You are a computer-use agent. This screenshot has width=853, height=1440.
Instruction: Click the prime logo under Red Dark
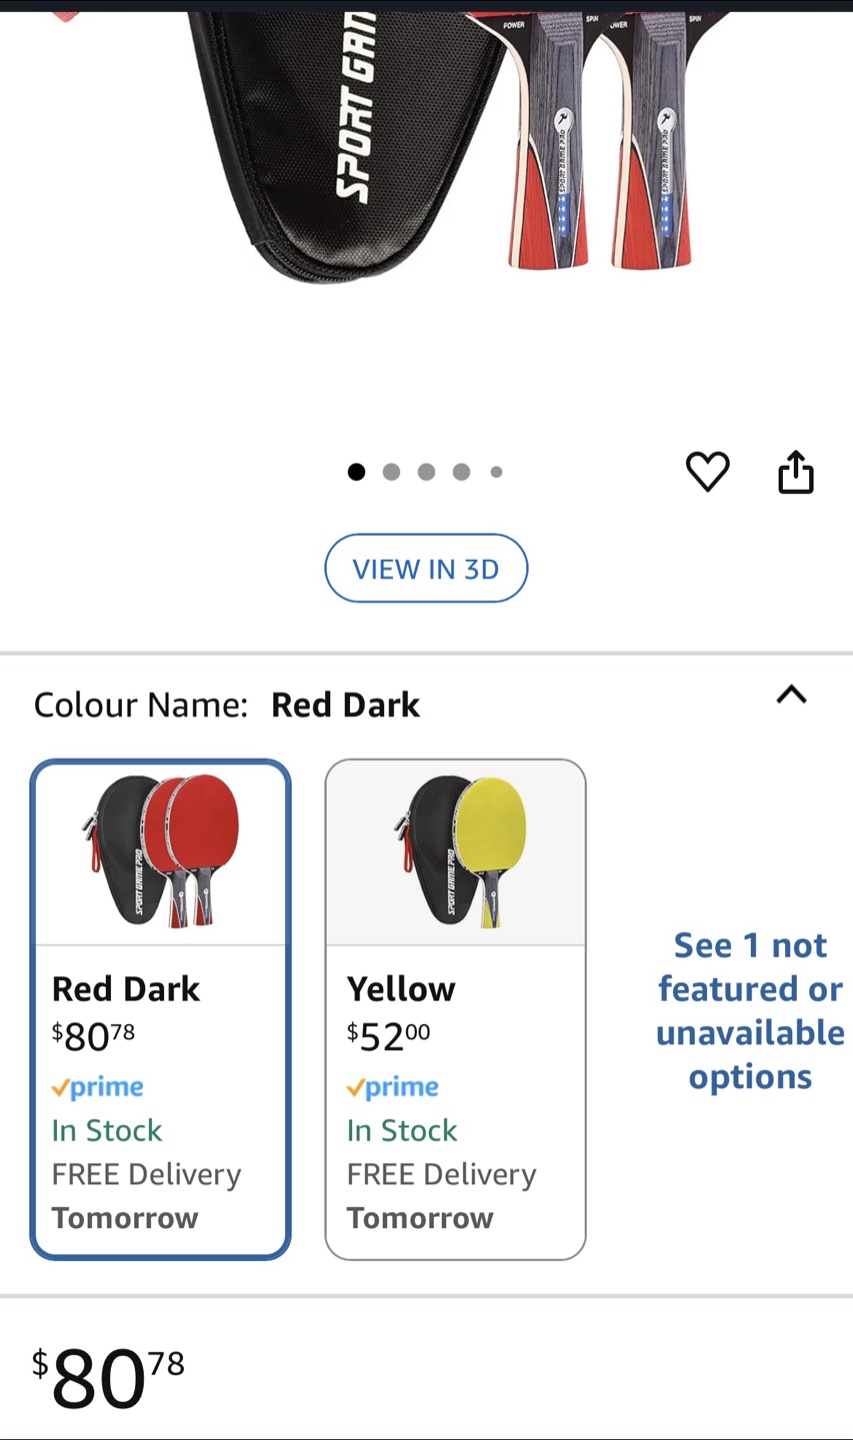point(98,1087)
